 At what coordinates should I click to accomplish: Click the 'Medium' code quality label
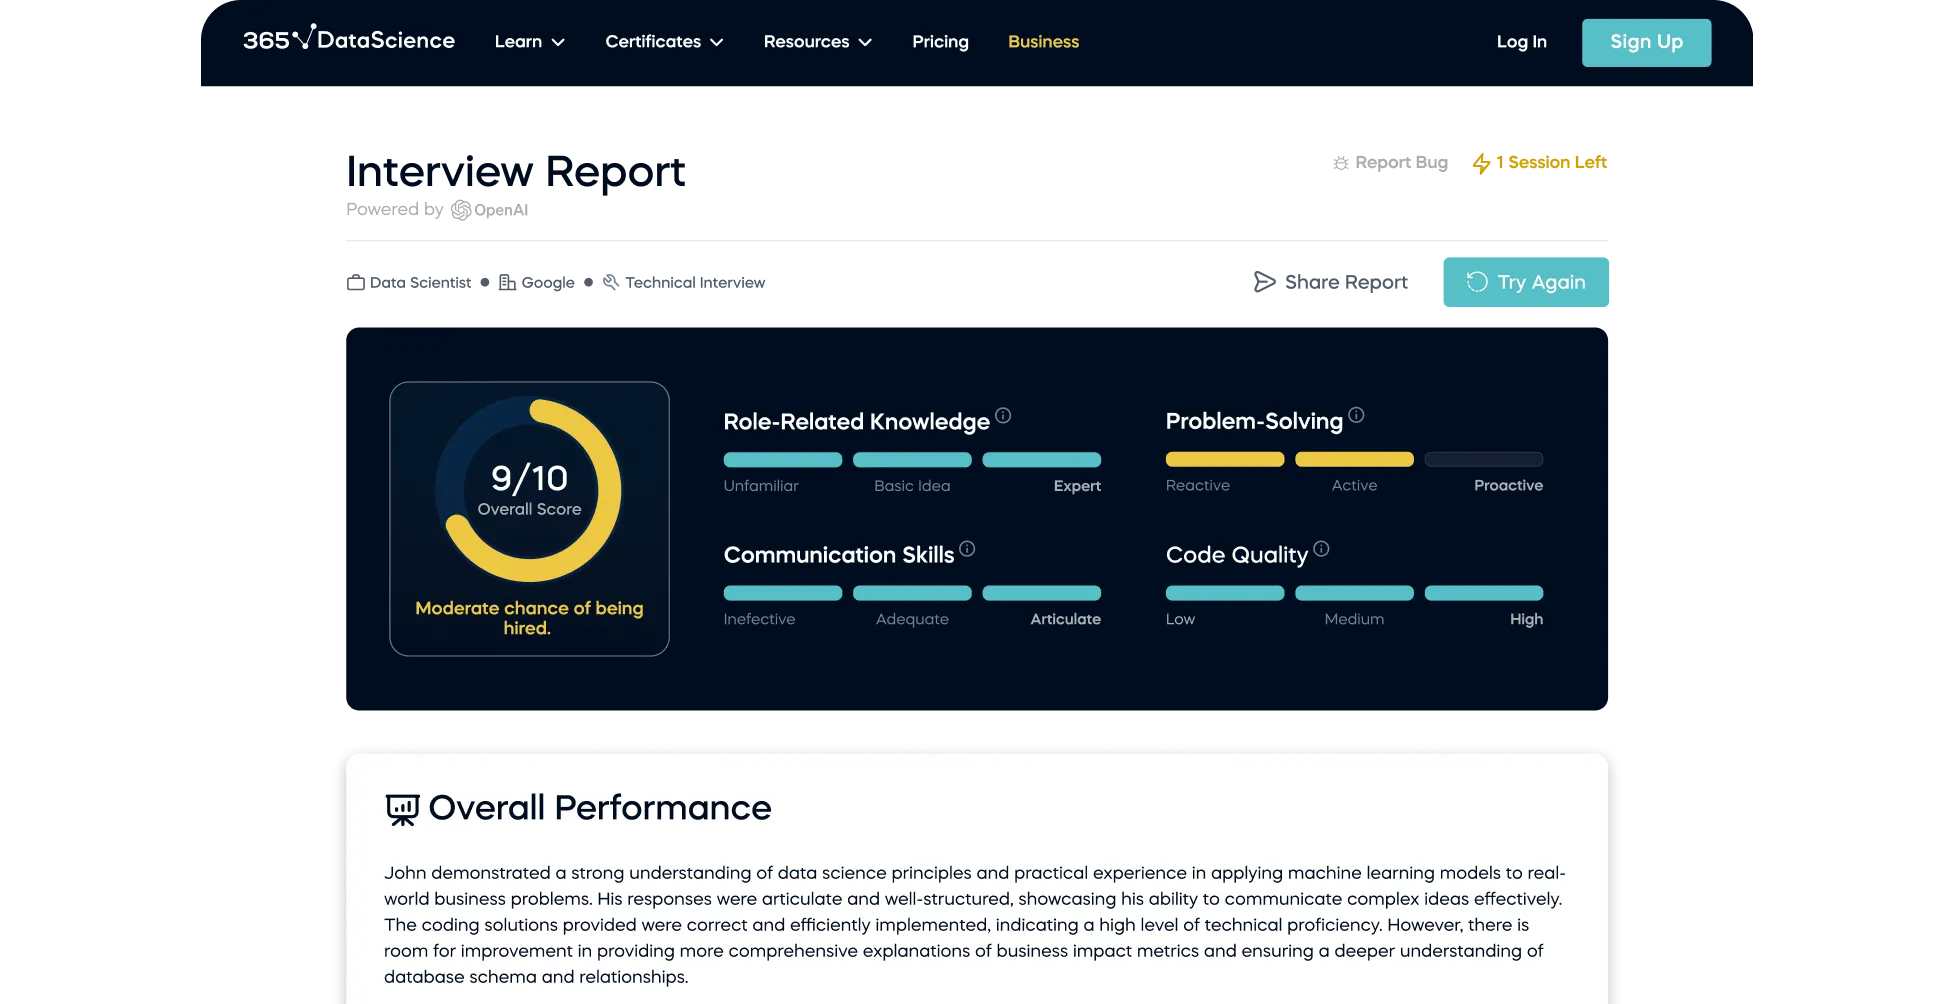tap(1354, 619)
